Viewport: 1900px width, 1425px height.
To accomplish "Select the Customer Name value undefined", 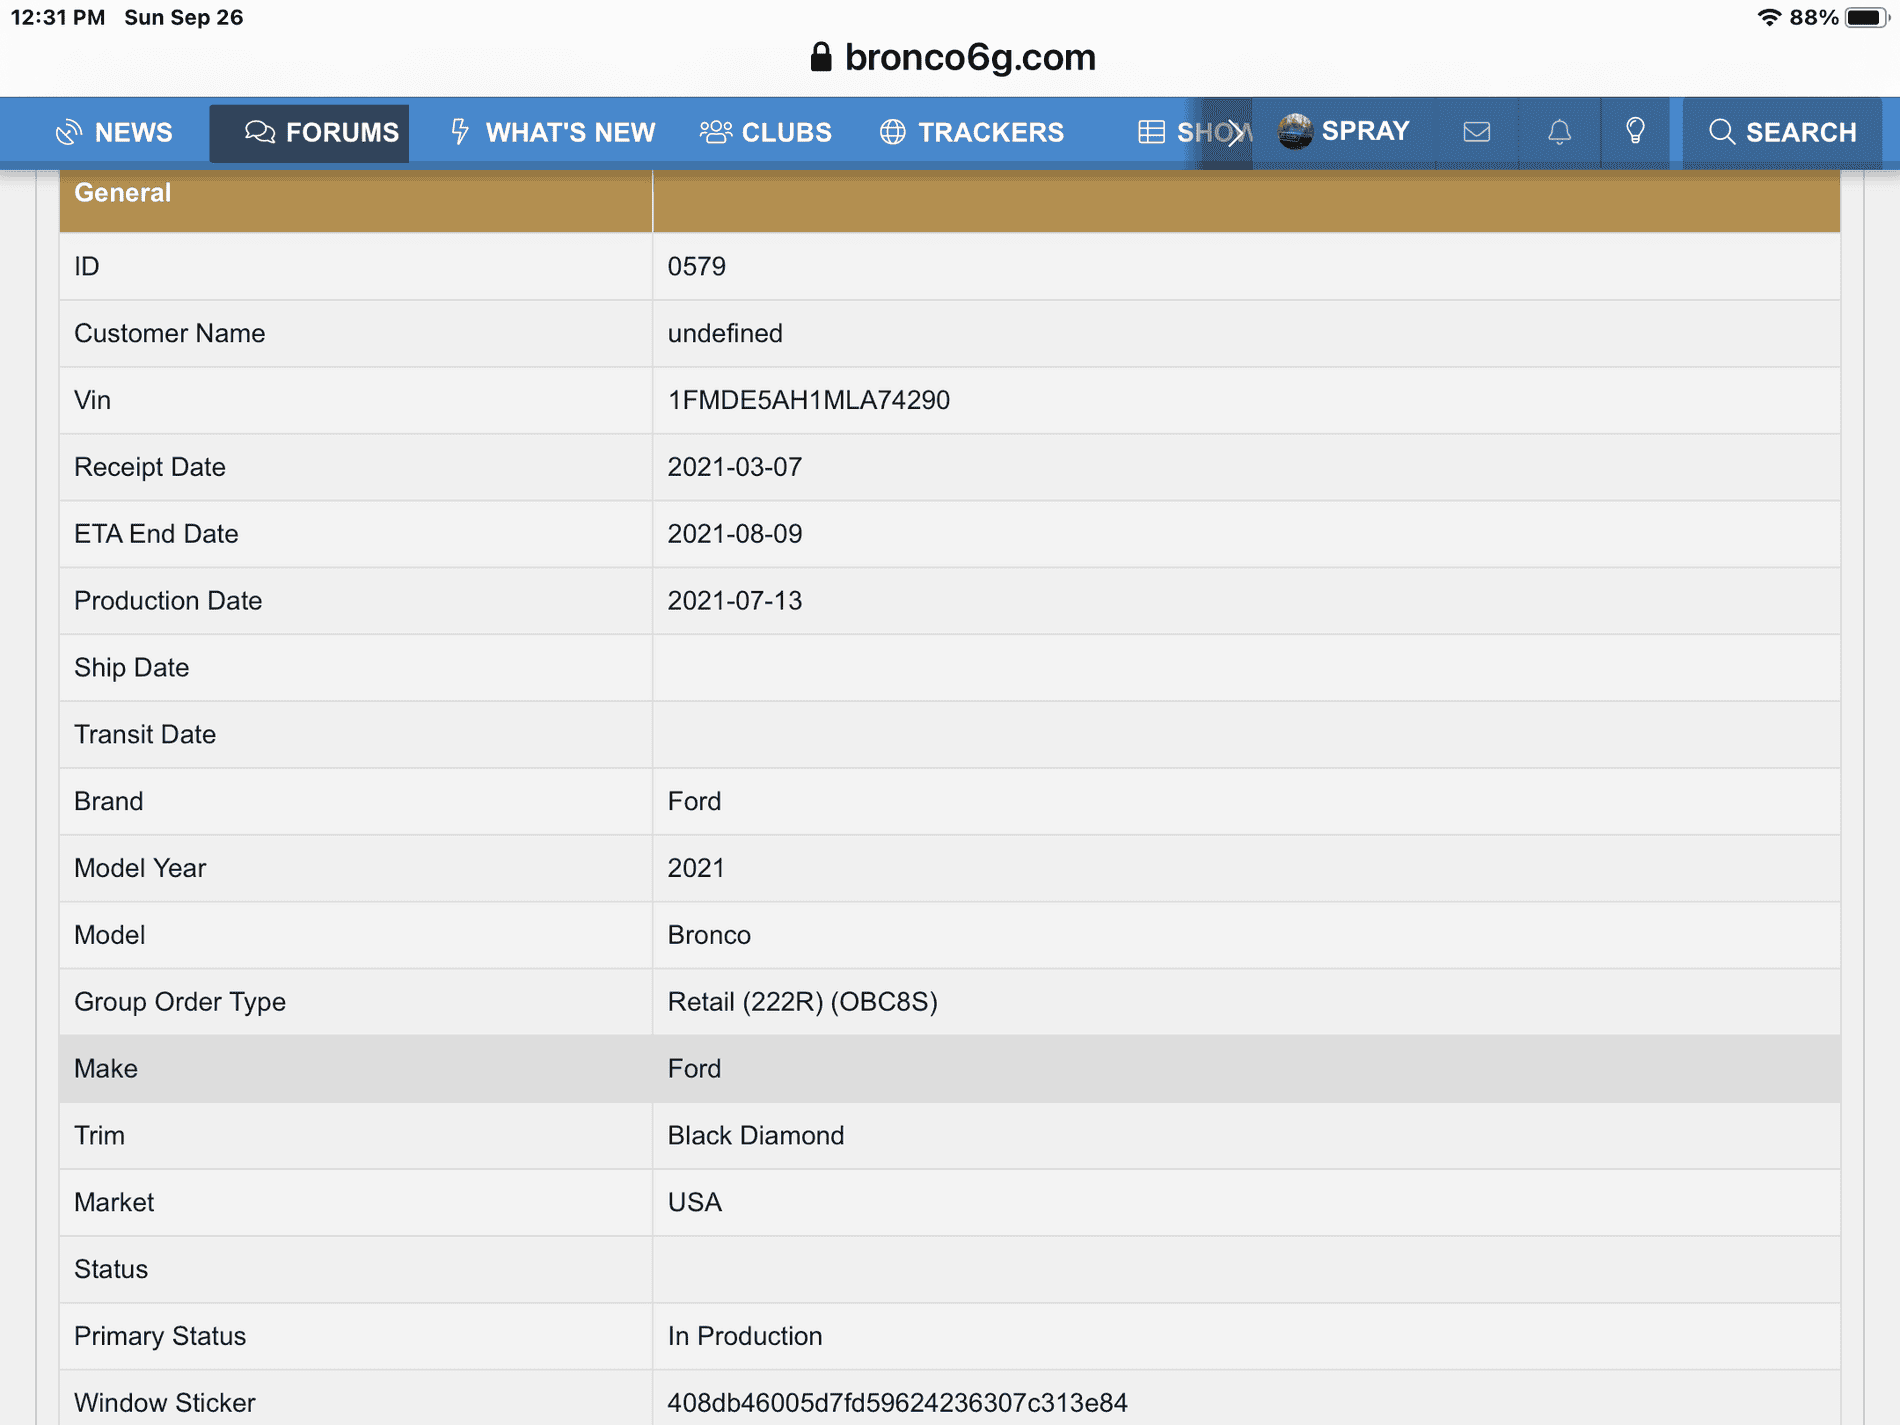I will click(x=725, y=333).
